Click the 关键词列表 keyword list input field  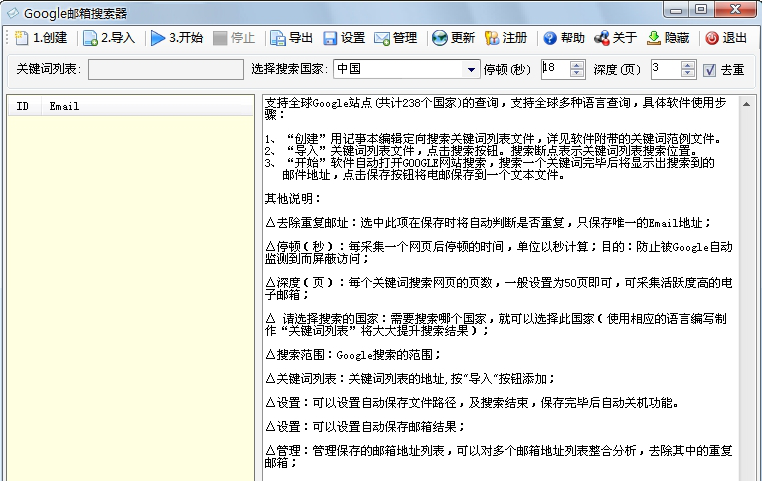tap(166, 69)
